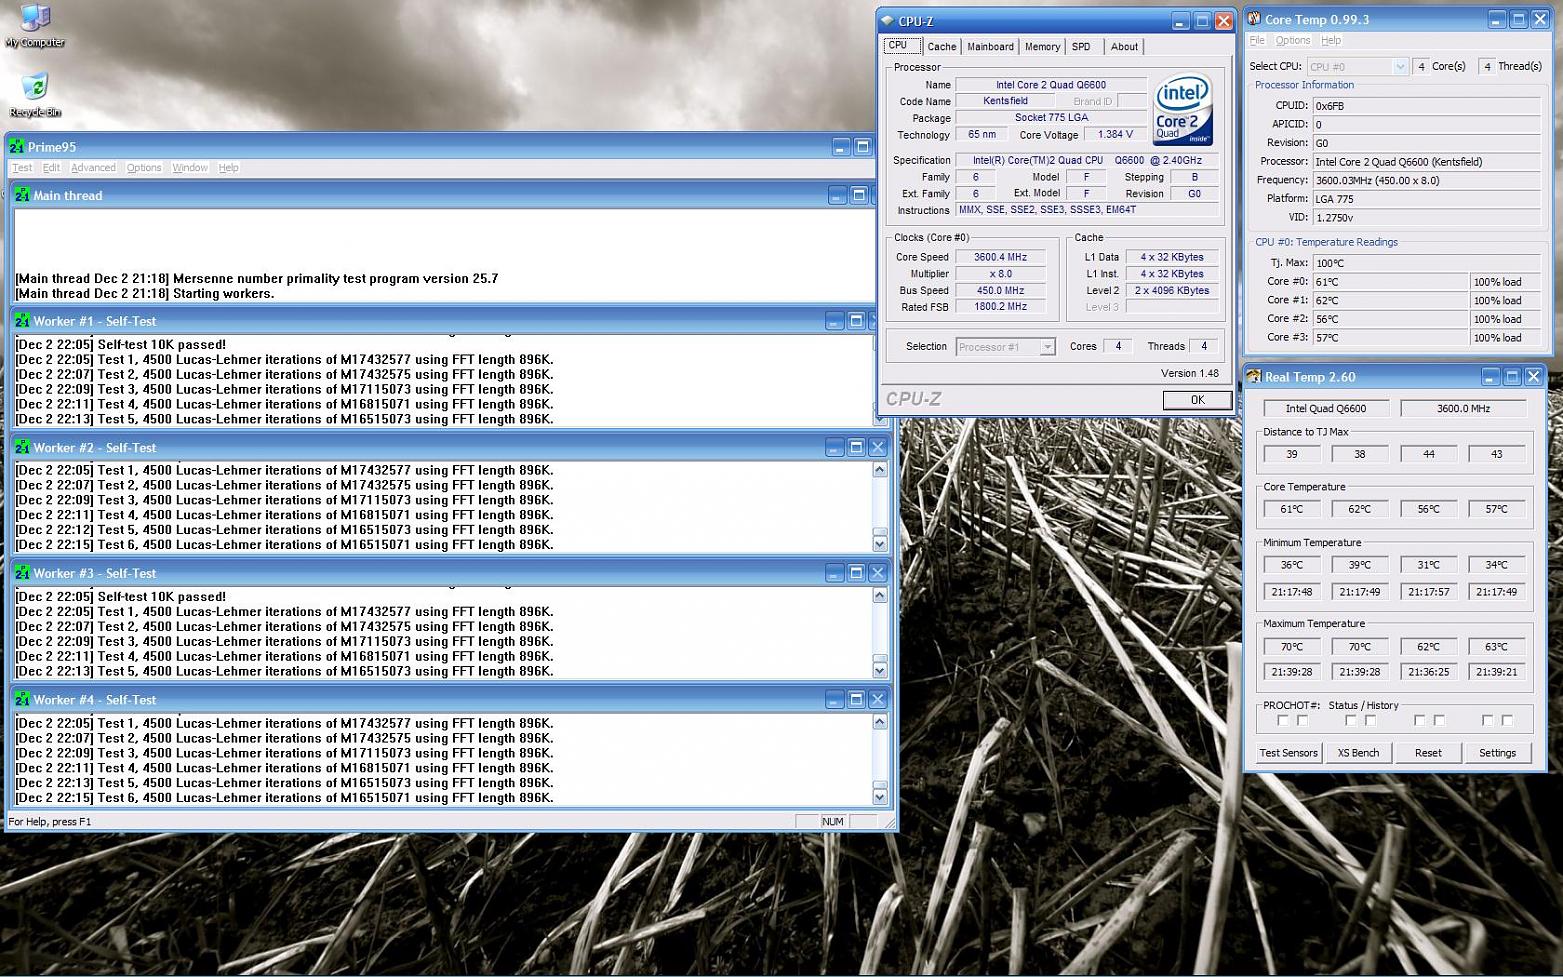This screenshot has width=1563, height=977.
Task: Click the 450.0 MHz Bus Speed value
Action: 1000,290
